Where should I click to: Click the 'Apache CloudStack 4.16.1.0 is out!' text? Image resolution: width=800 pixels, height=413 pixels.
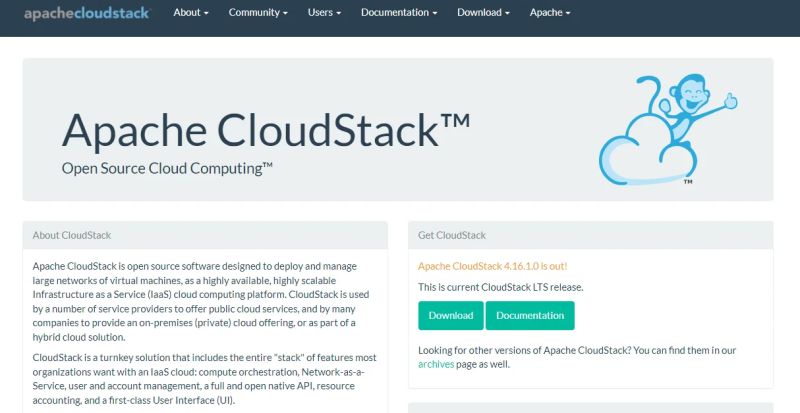pos(492,266)
